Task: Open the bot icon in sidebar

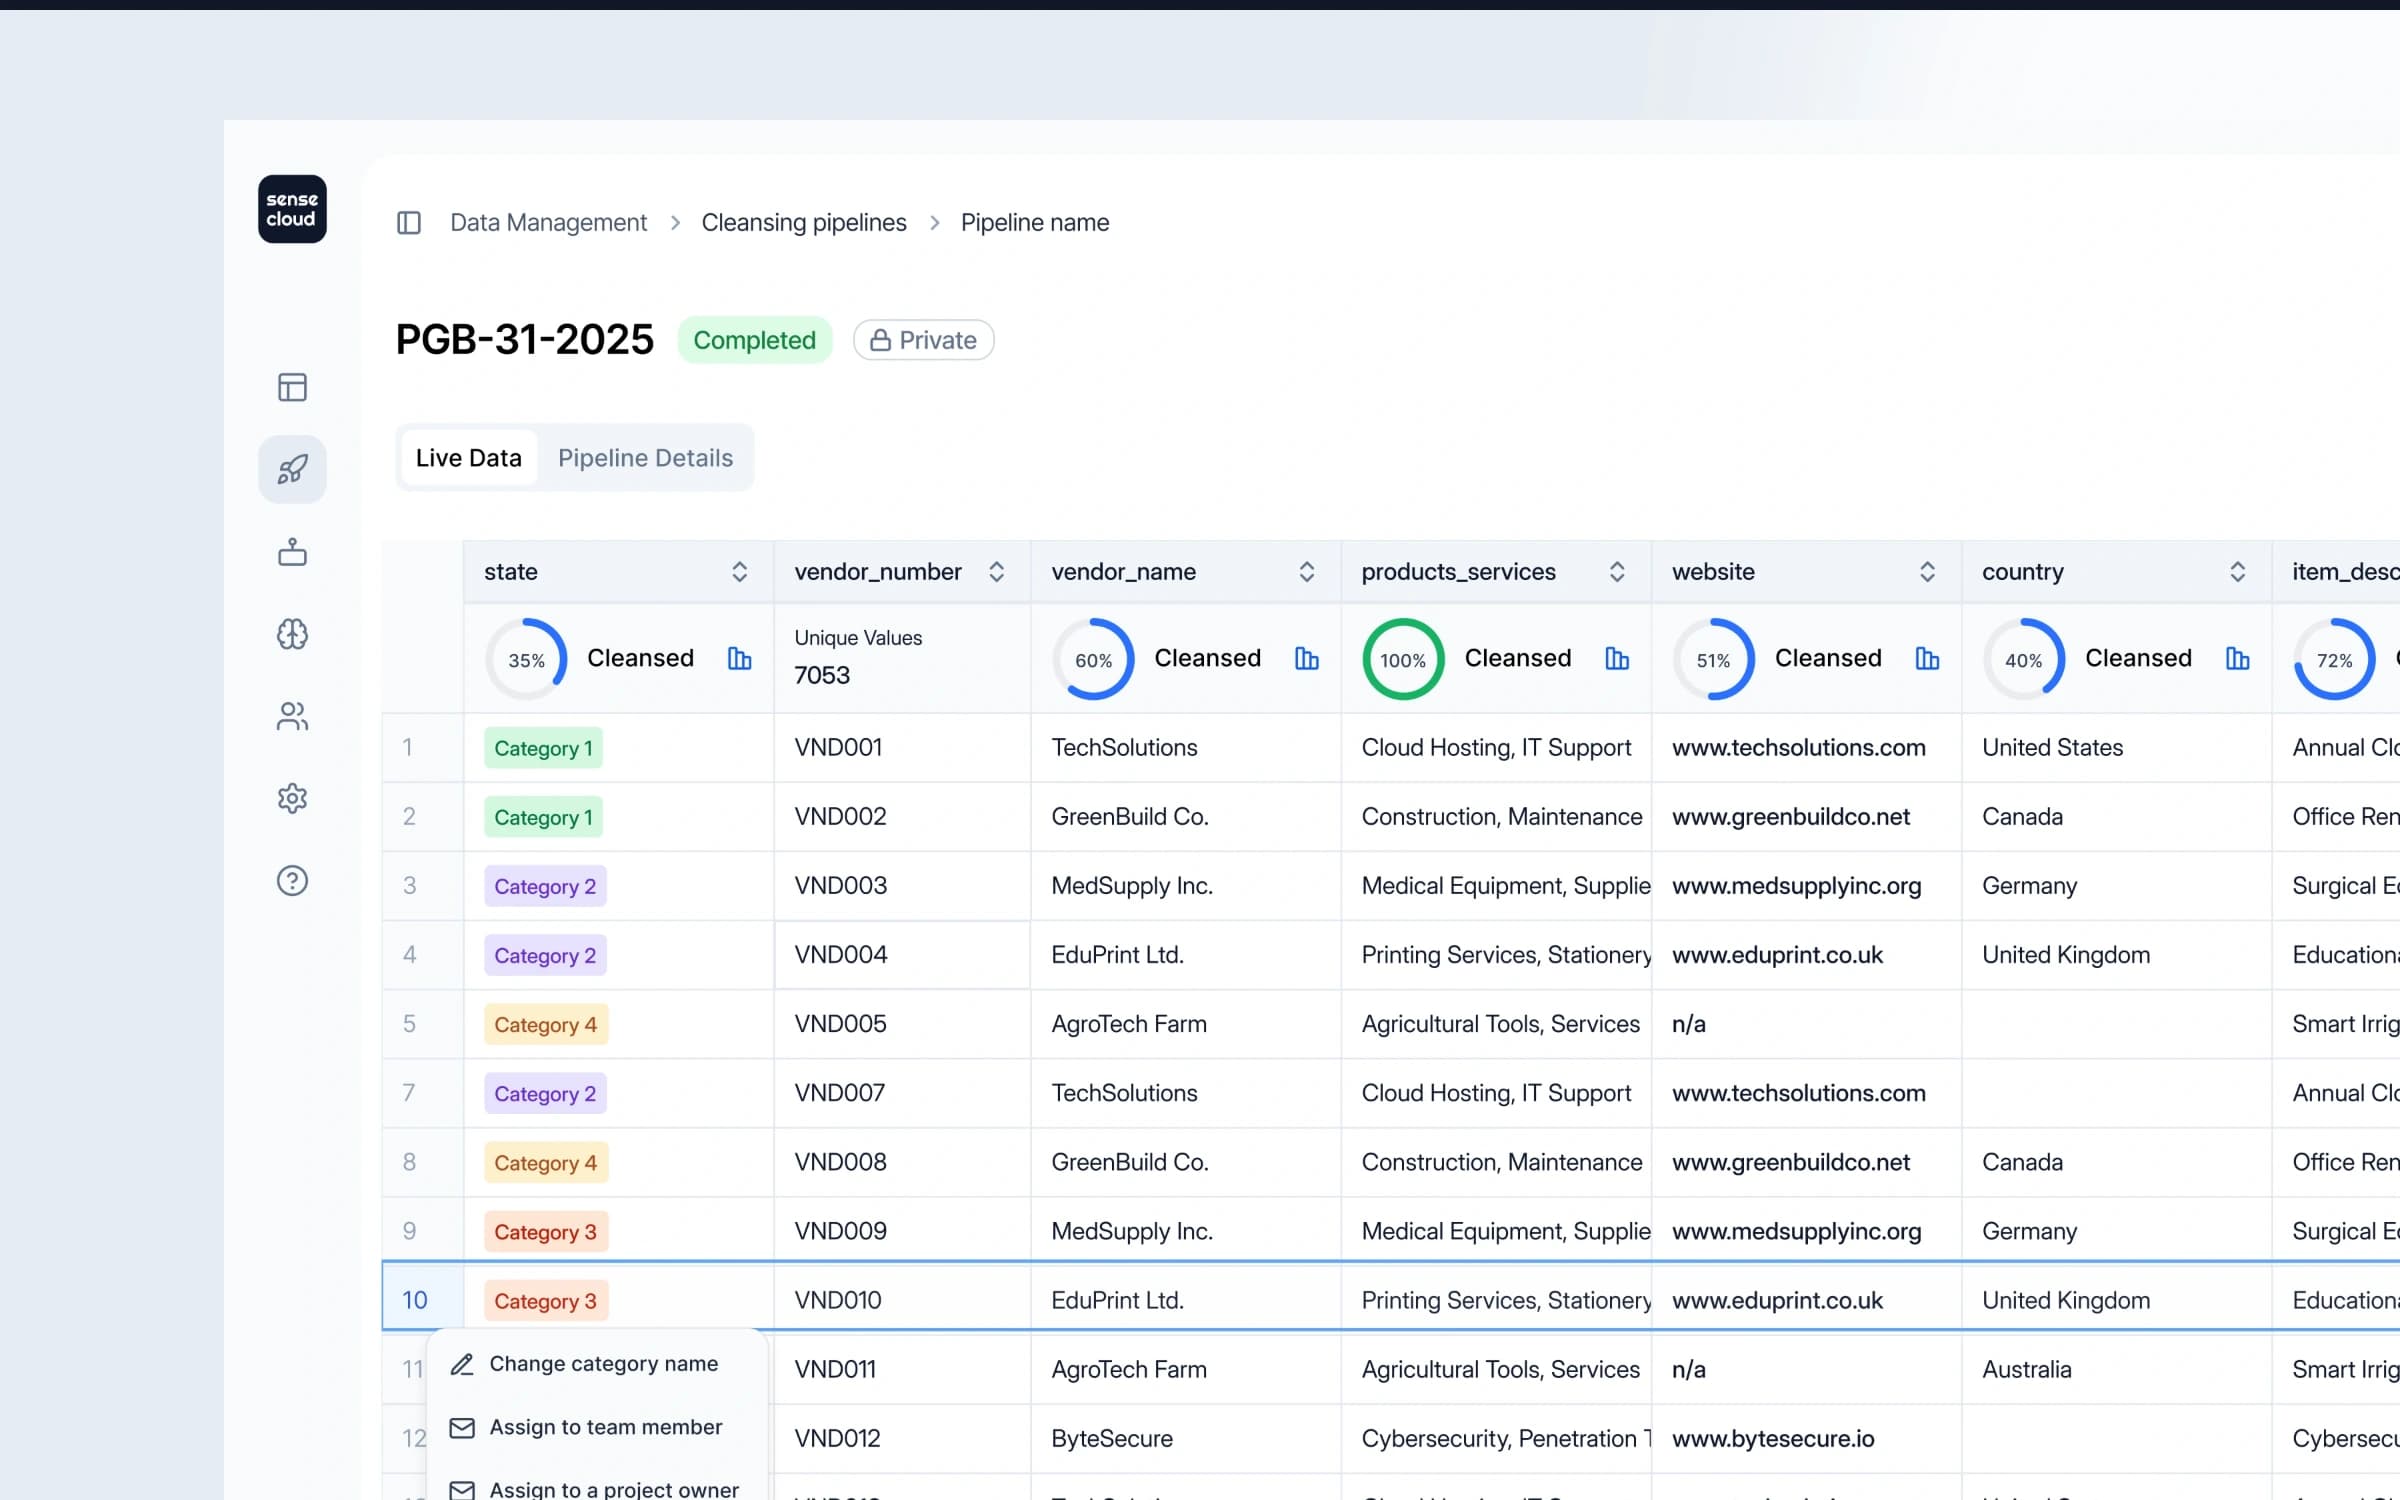Action: pyautogui.click(x=292, y=552)
